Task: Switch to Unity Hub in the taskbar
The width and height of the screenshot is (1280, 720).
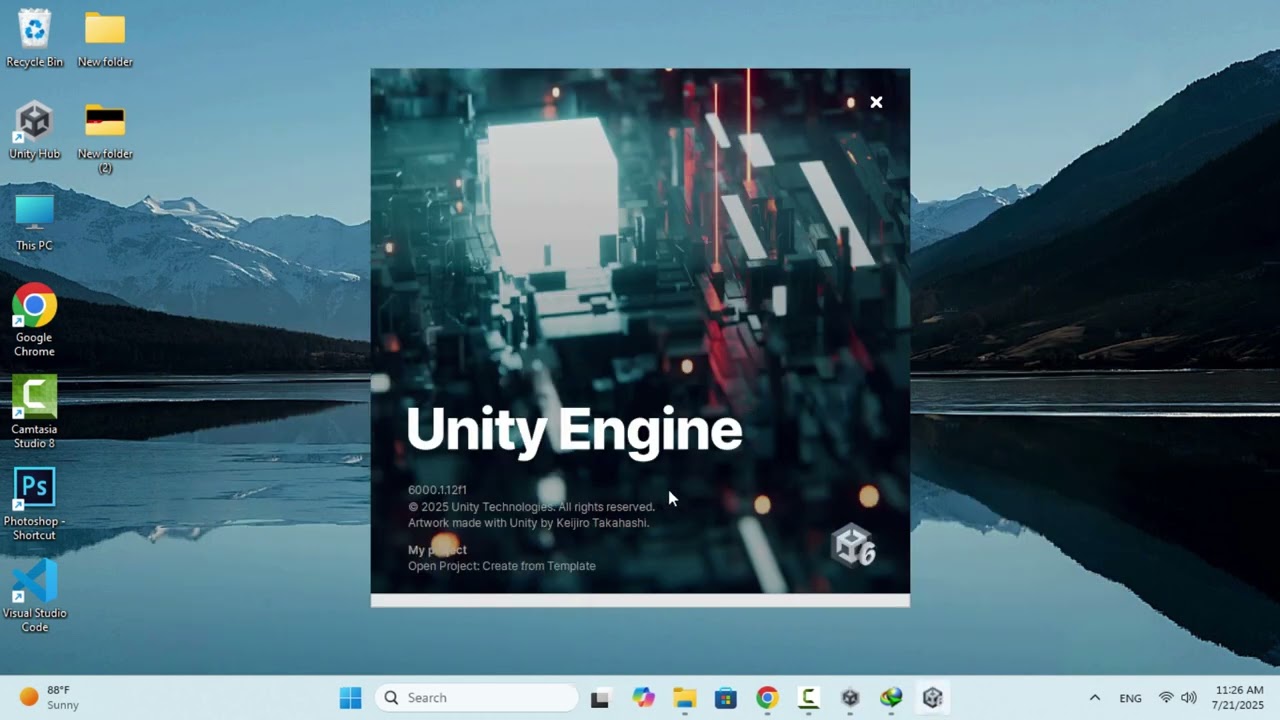Action: pyautogui.click(x=850, y=698)
